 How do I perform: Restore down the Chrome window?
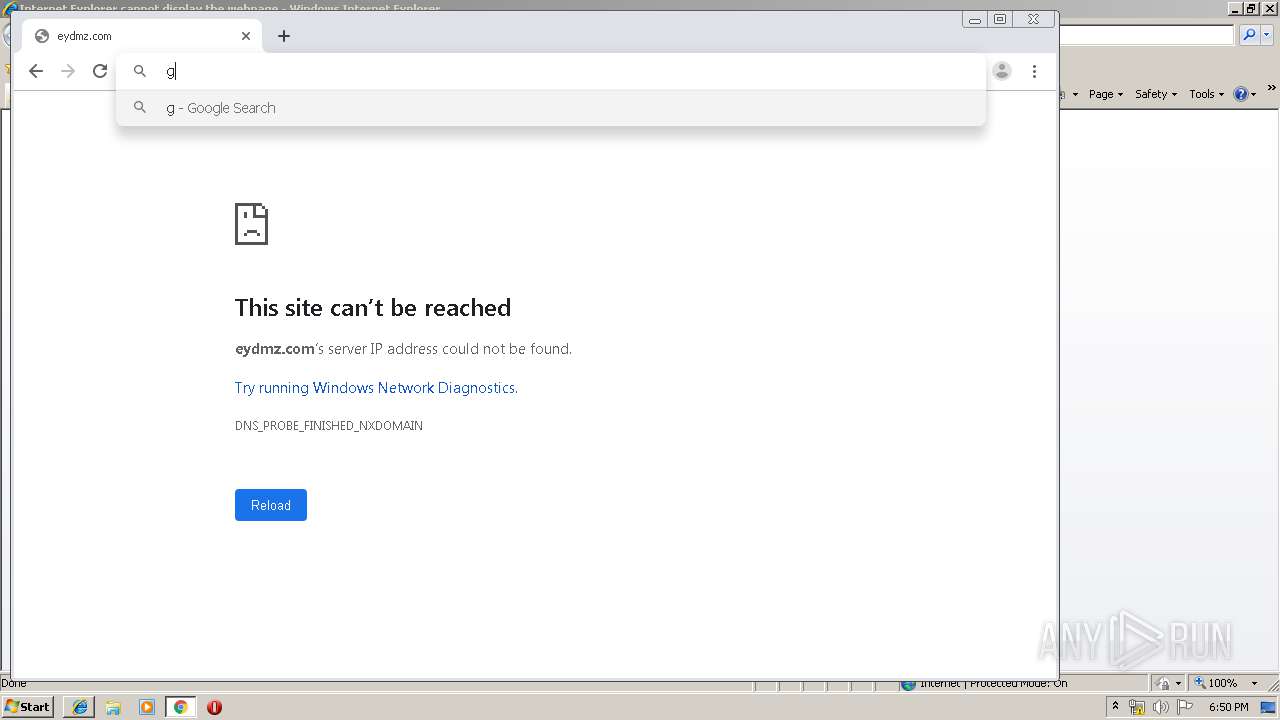(x=1000, y=19)
